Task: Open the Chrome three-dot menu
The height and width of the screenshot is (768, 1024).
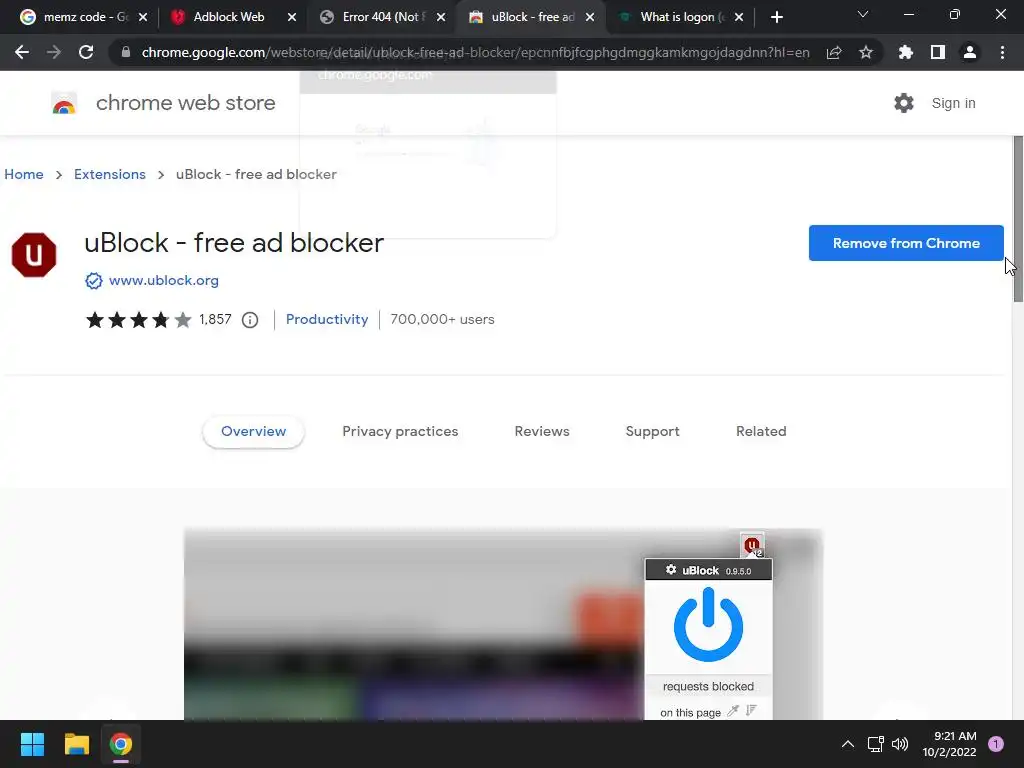Action: point(1002,52)
